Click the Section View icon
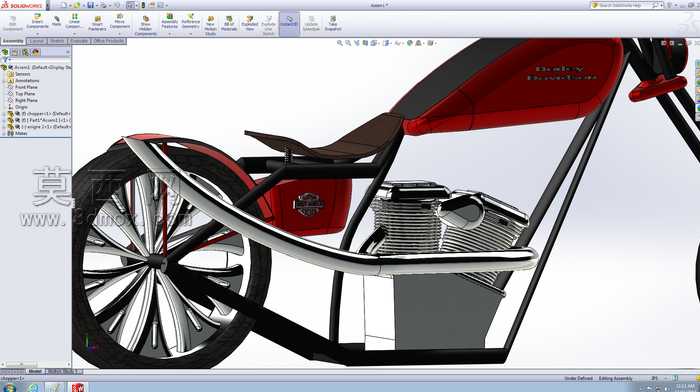This screenshot has height=392, width=700. (365, 43)
